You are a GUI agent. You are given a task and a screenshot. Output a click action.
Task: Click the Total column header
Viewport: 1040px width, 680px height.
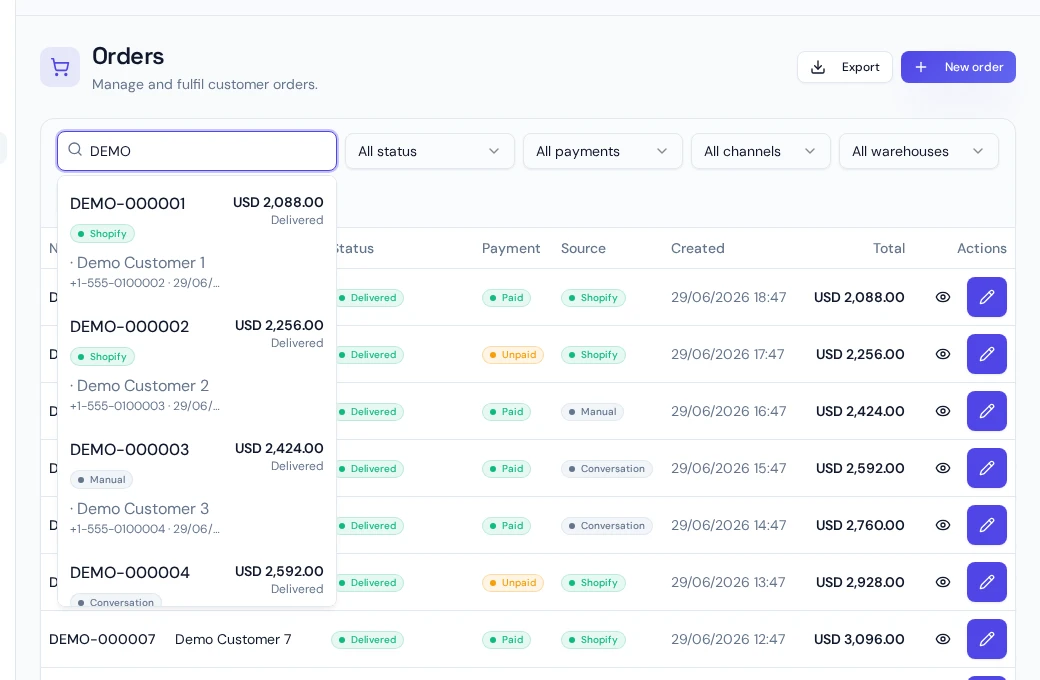coord(889,248)
